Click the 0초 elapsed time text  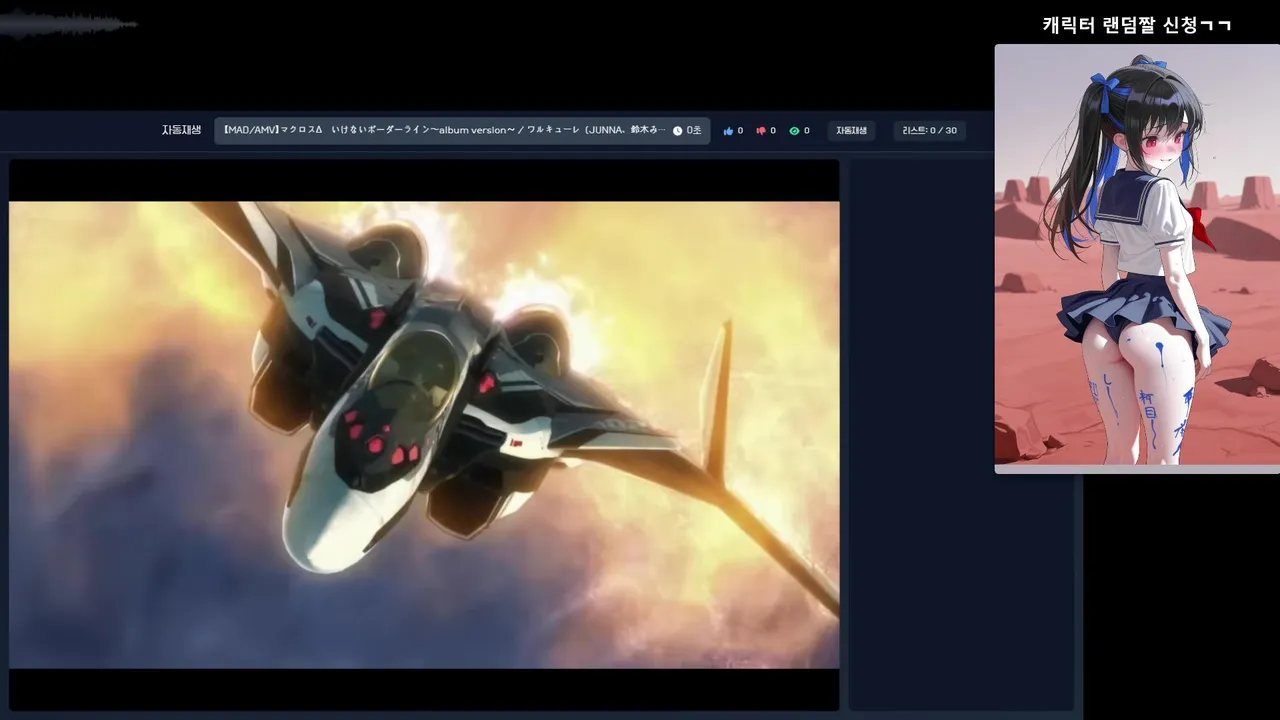694,131
